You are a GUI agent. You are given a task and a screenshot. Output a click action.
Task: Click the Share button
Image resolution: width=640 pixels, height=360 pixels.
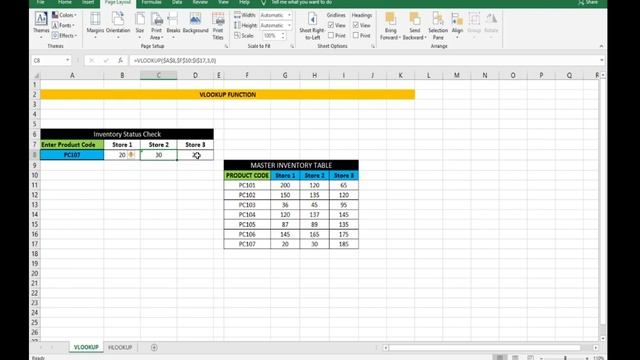click(588, 2)
